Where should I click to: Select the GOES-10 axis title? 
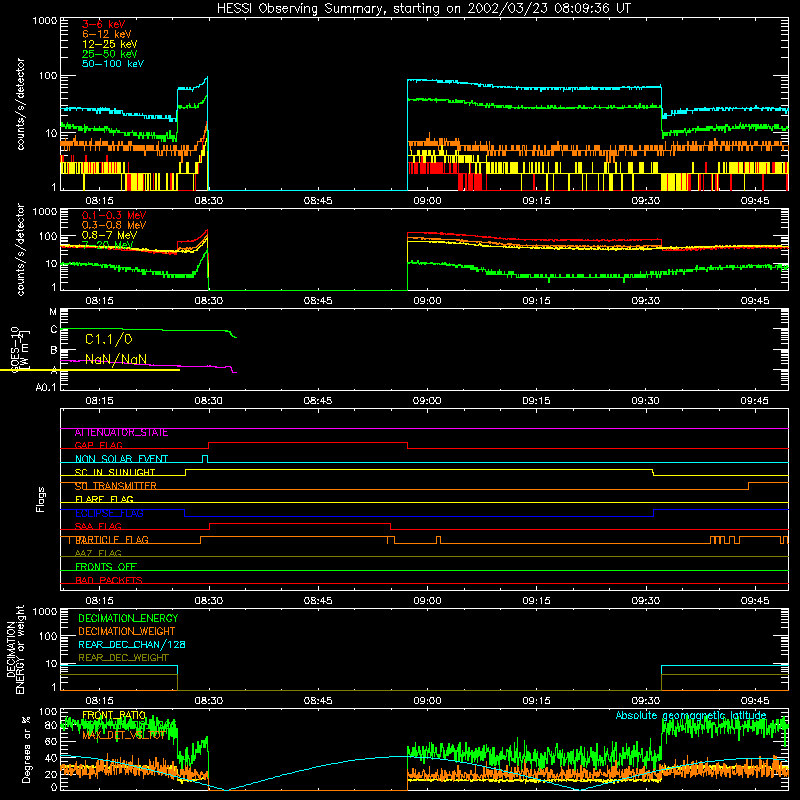pyautogui.click(x=16, y=351)
